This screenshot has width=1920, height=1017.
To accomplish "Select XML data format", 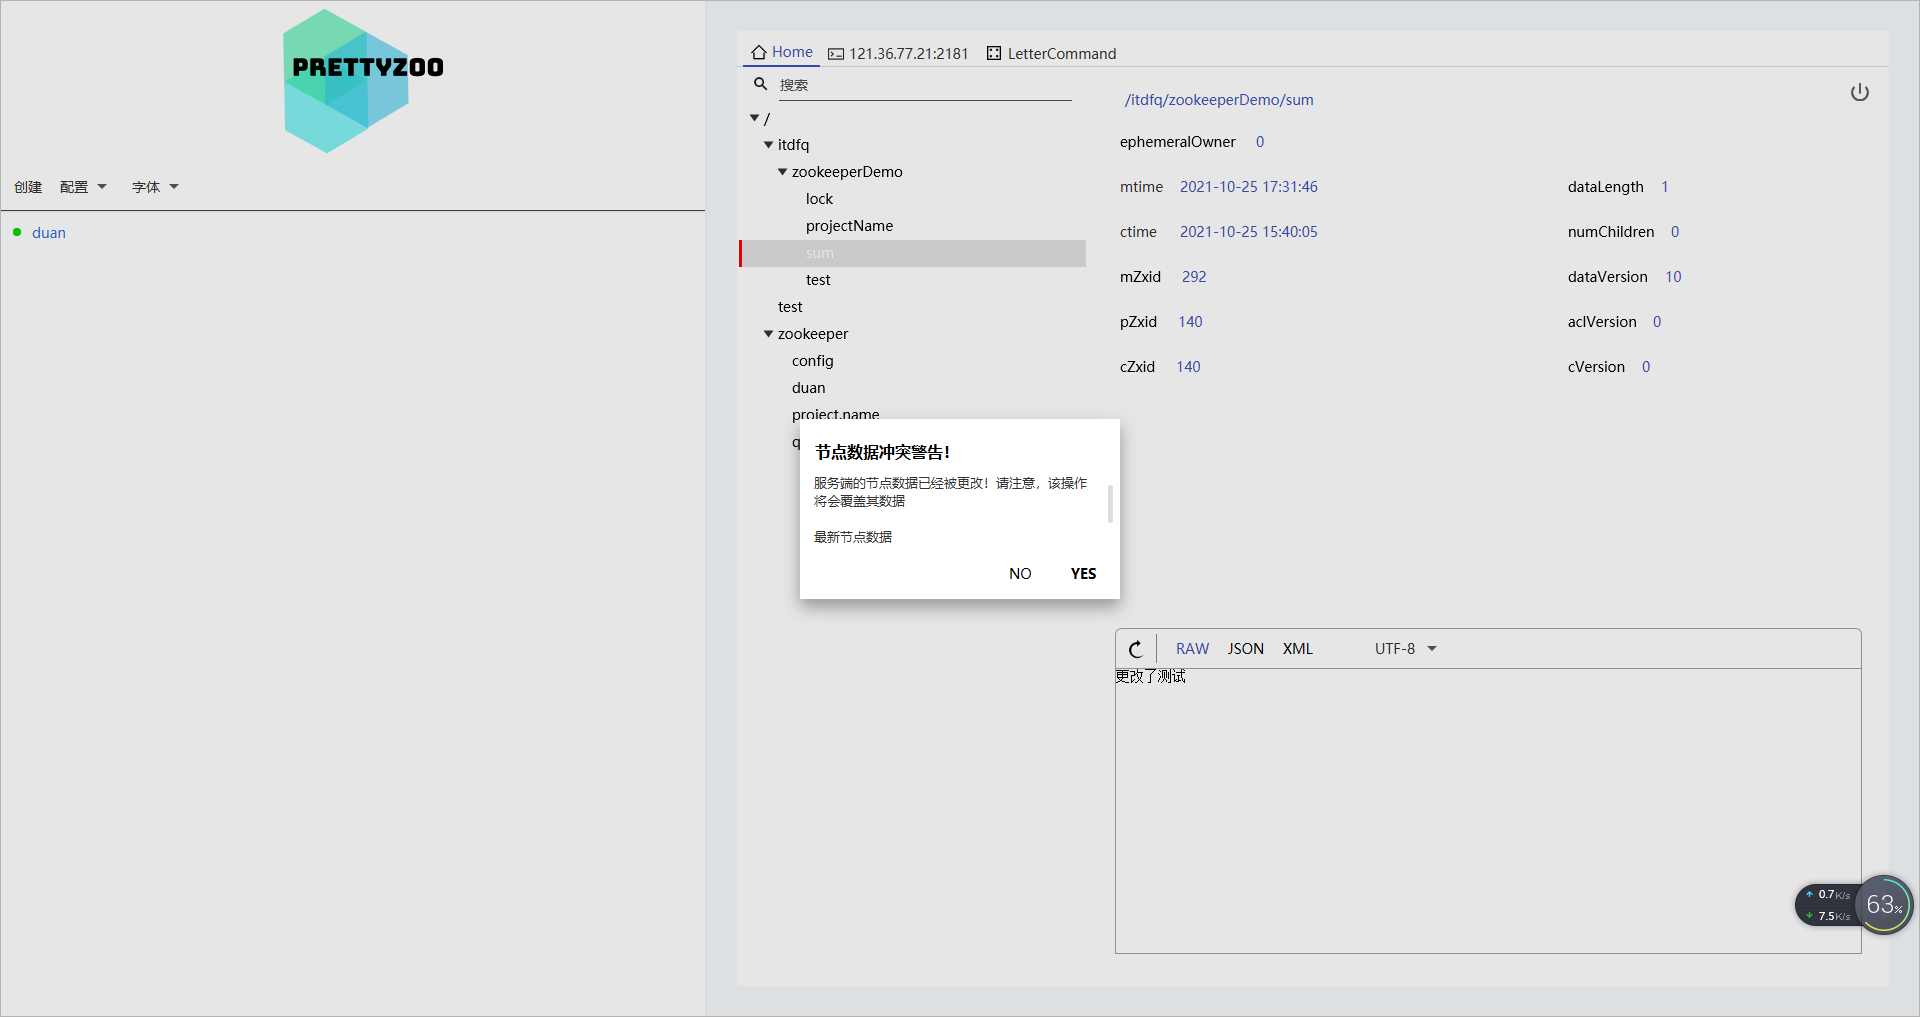I will [x=1298, y=649].
